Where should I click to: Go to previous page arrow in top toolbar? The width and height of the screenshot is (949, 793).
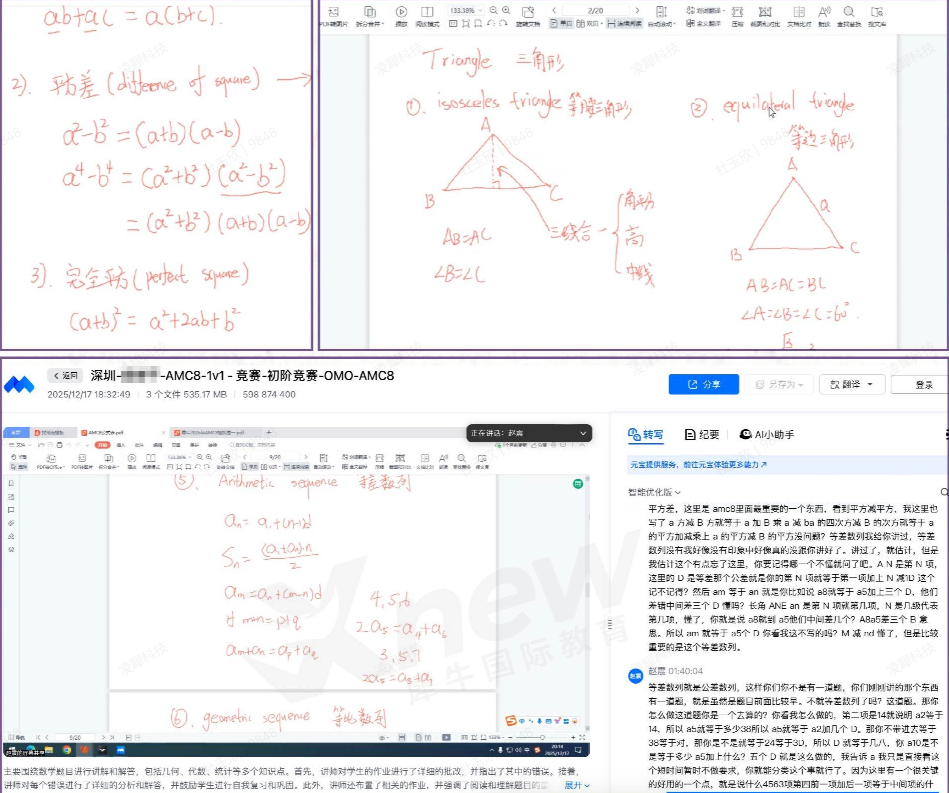[x=554, y=10]
